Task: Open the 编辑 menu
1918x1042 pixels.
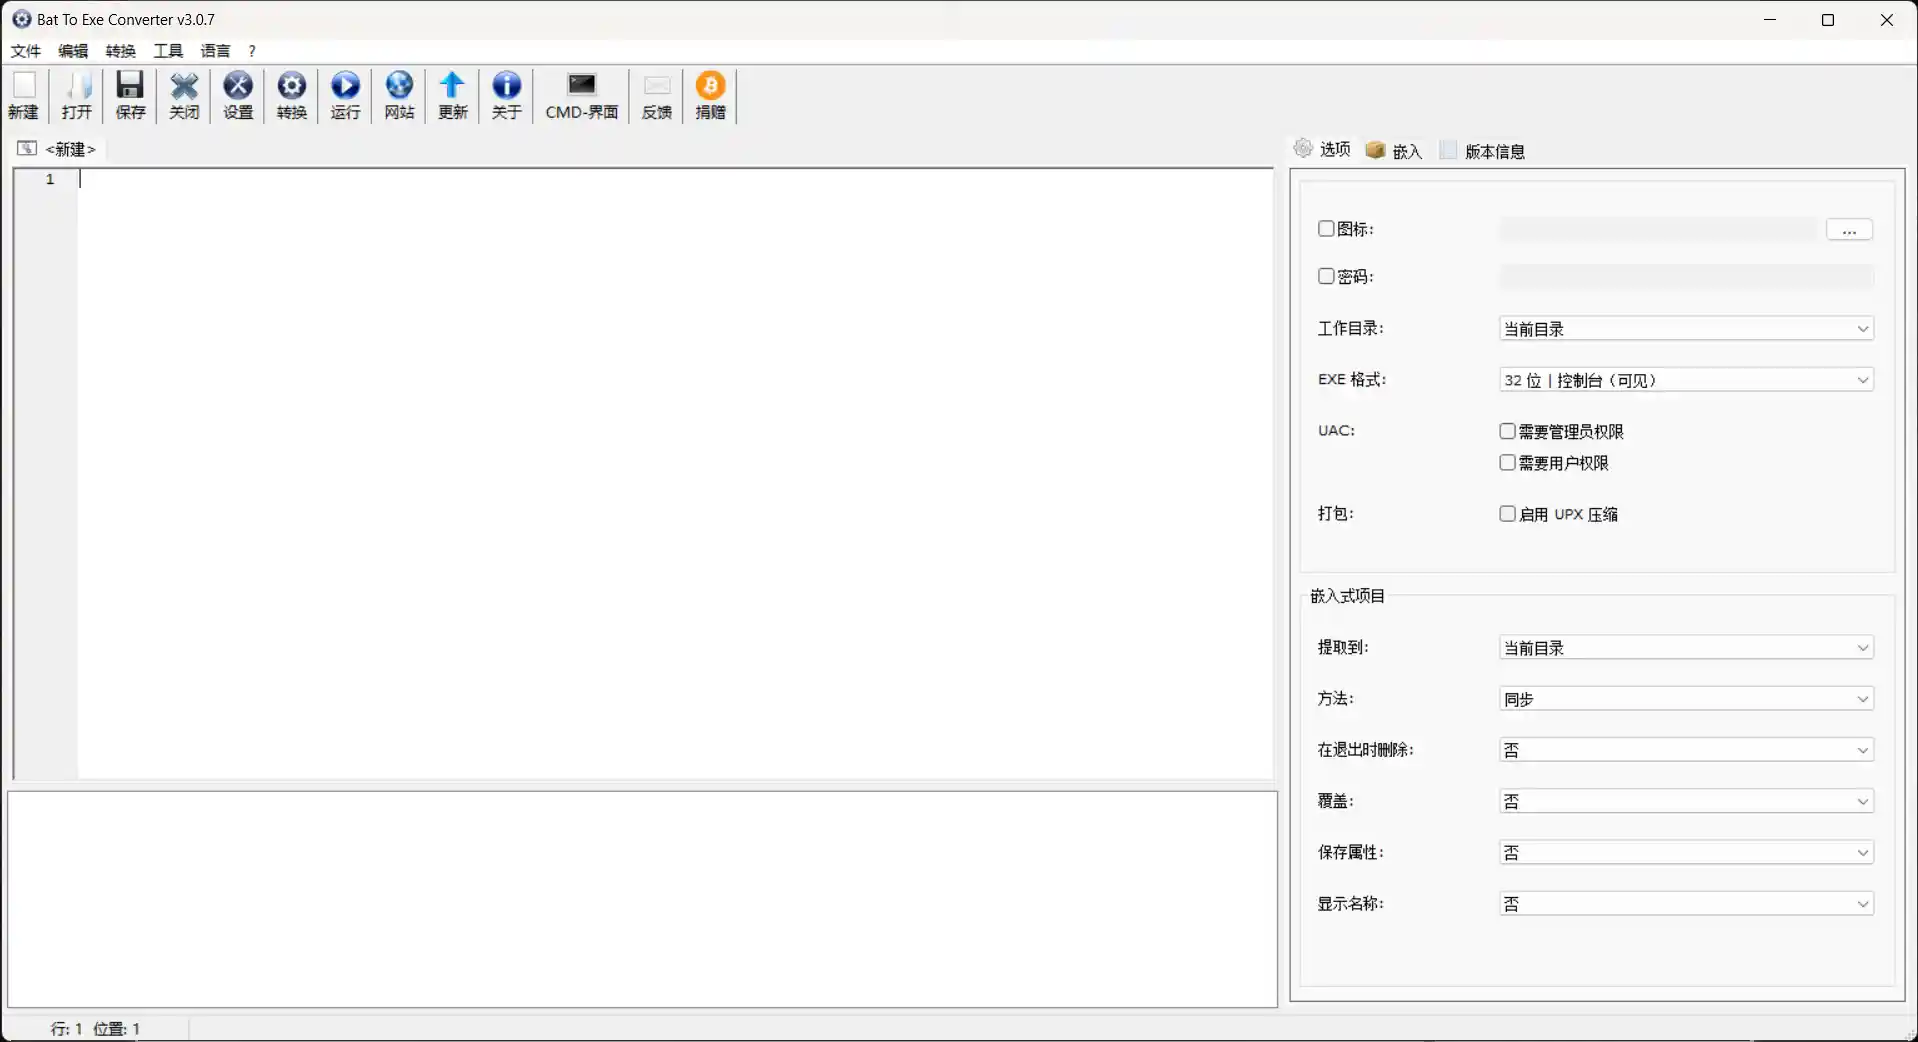Action: click(73, 51)
